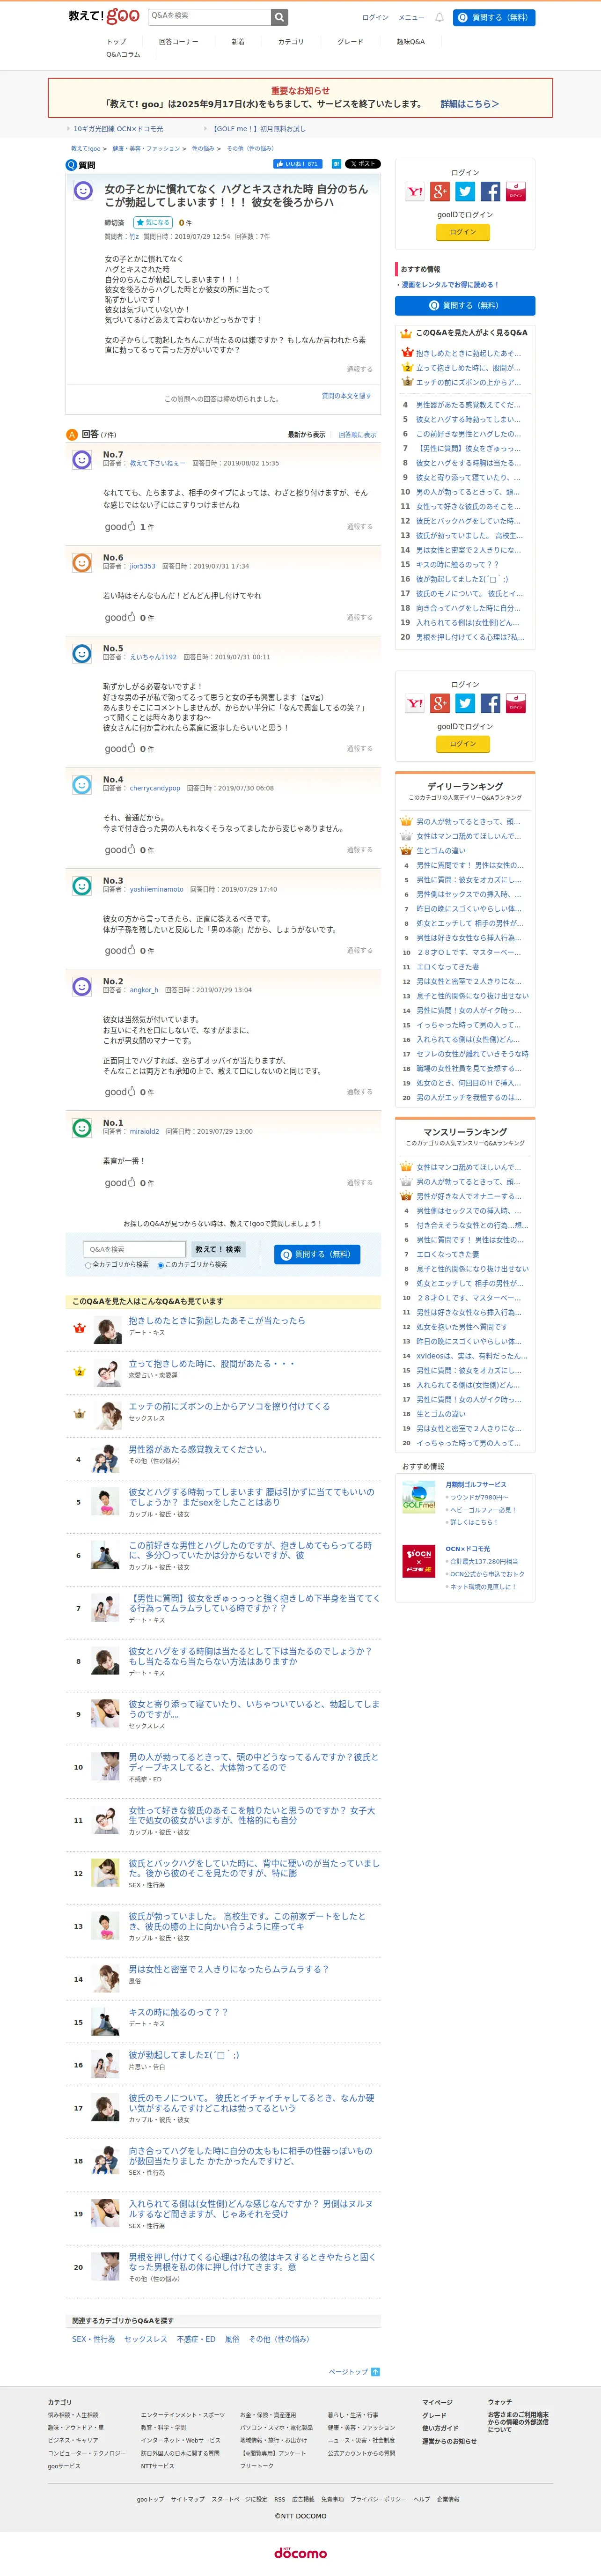Viewport: 601px width, 2576px height.
Task: Open answerer えいちゃん1192 profile link
Action: [153, 657]
